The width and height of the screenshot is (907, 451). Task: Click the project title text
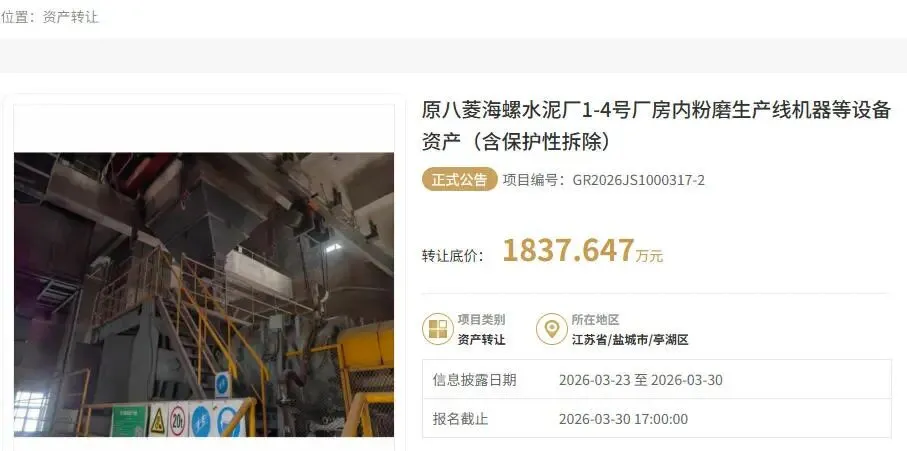coord(656,125)
